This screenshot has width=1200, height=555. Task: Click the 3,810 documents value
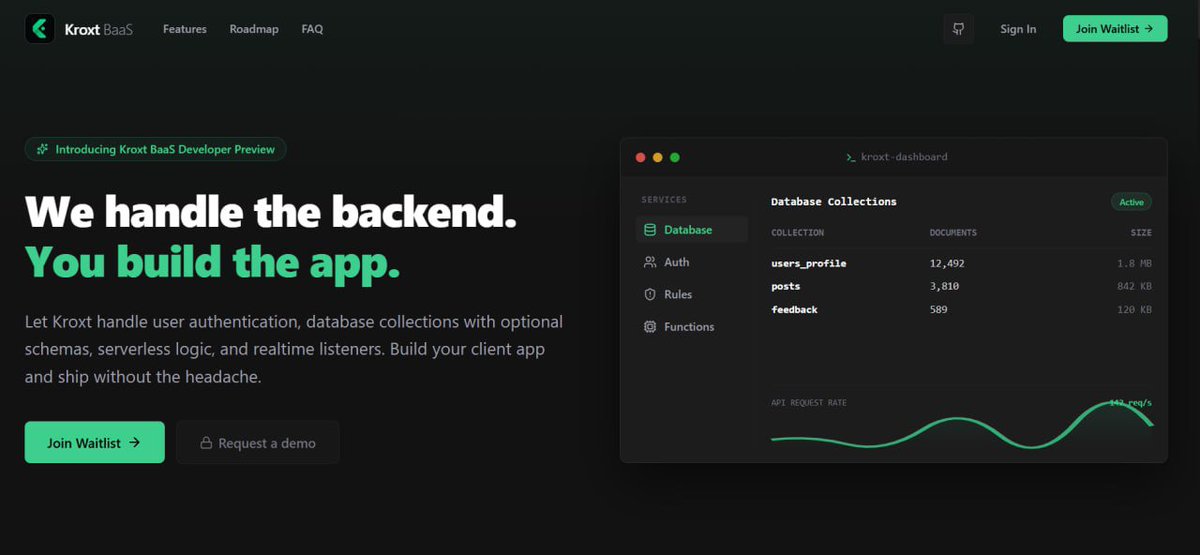pyautogui.click(x=944, y=286)
